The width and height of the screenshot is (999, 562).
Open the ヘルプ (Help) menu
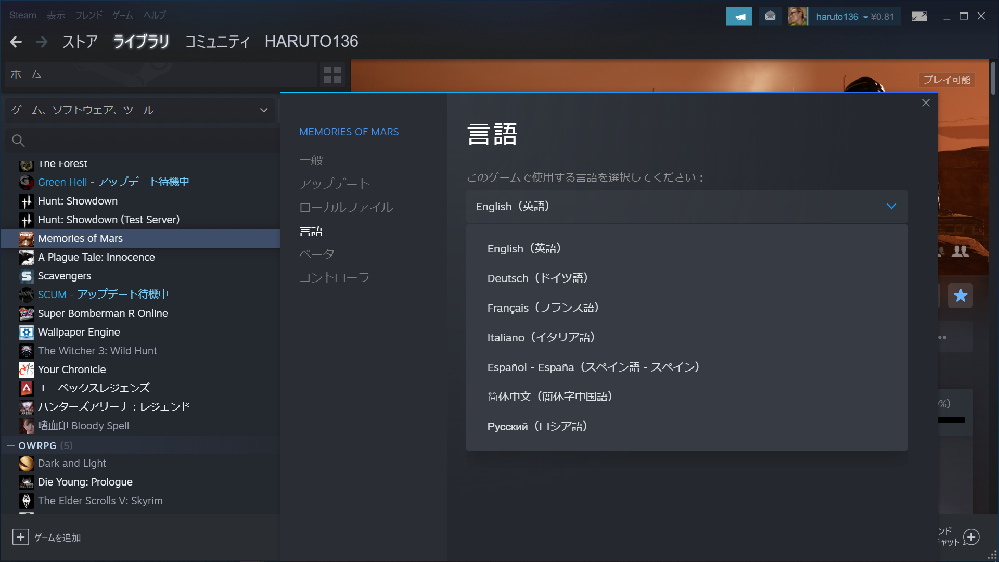pyautogui.click(x=155, y=15)
